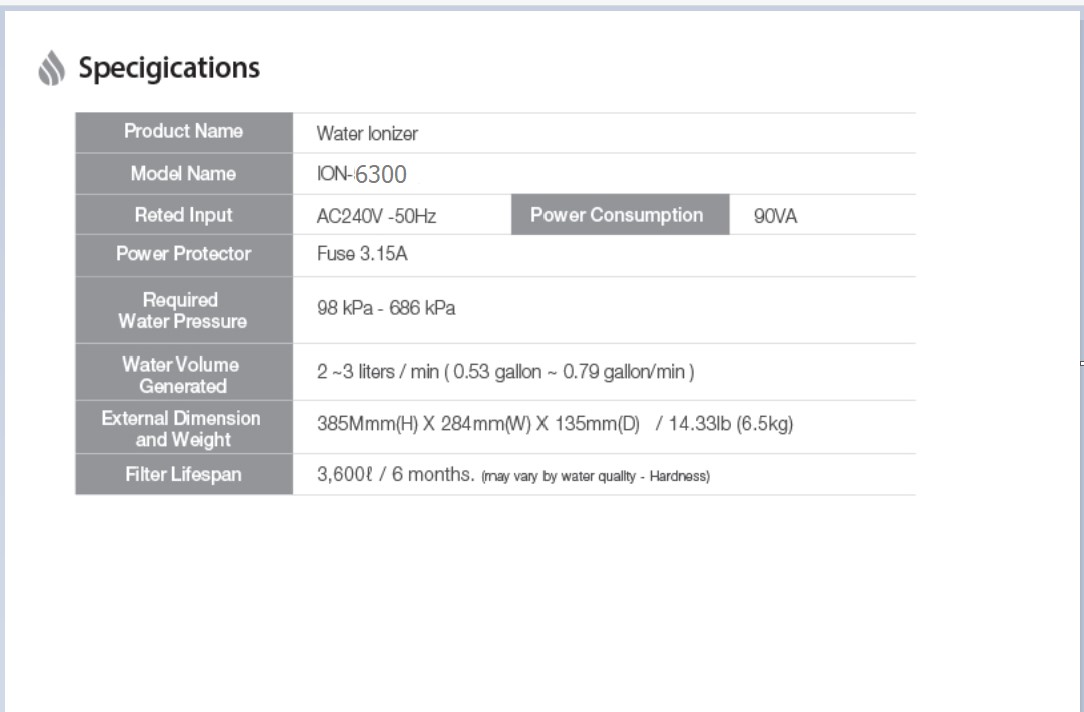The image size is (1084, 712).
Task: Click the 90VA value
Action: (x=775, y=216)
